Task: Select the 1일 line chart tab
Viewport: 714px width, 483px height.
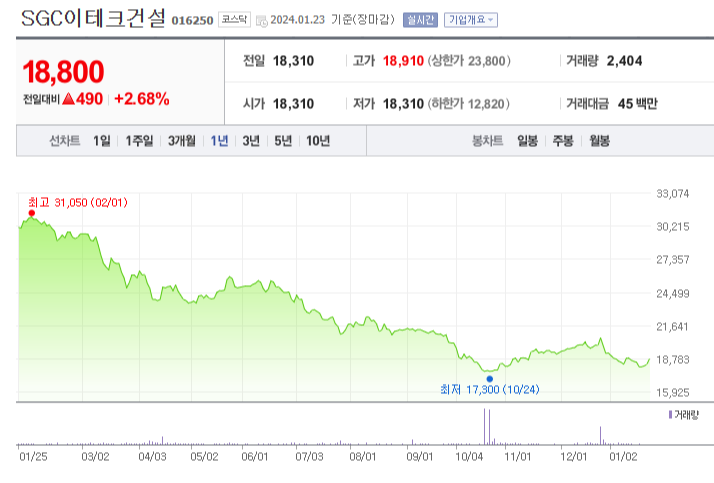Action: click(x=102, y=141)
